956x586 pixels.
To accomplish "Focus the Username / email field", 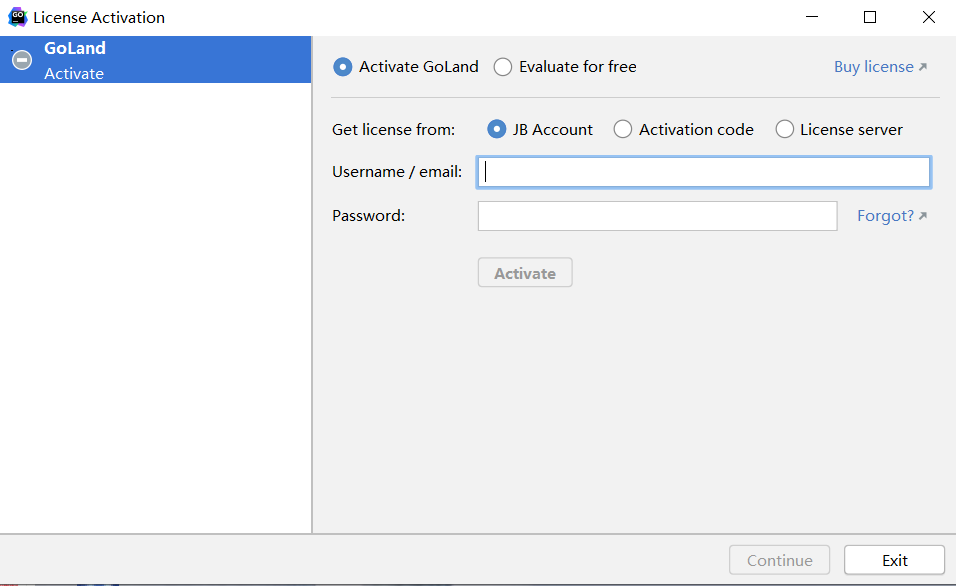I will click(704, 172).
